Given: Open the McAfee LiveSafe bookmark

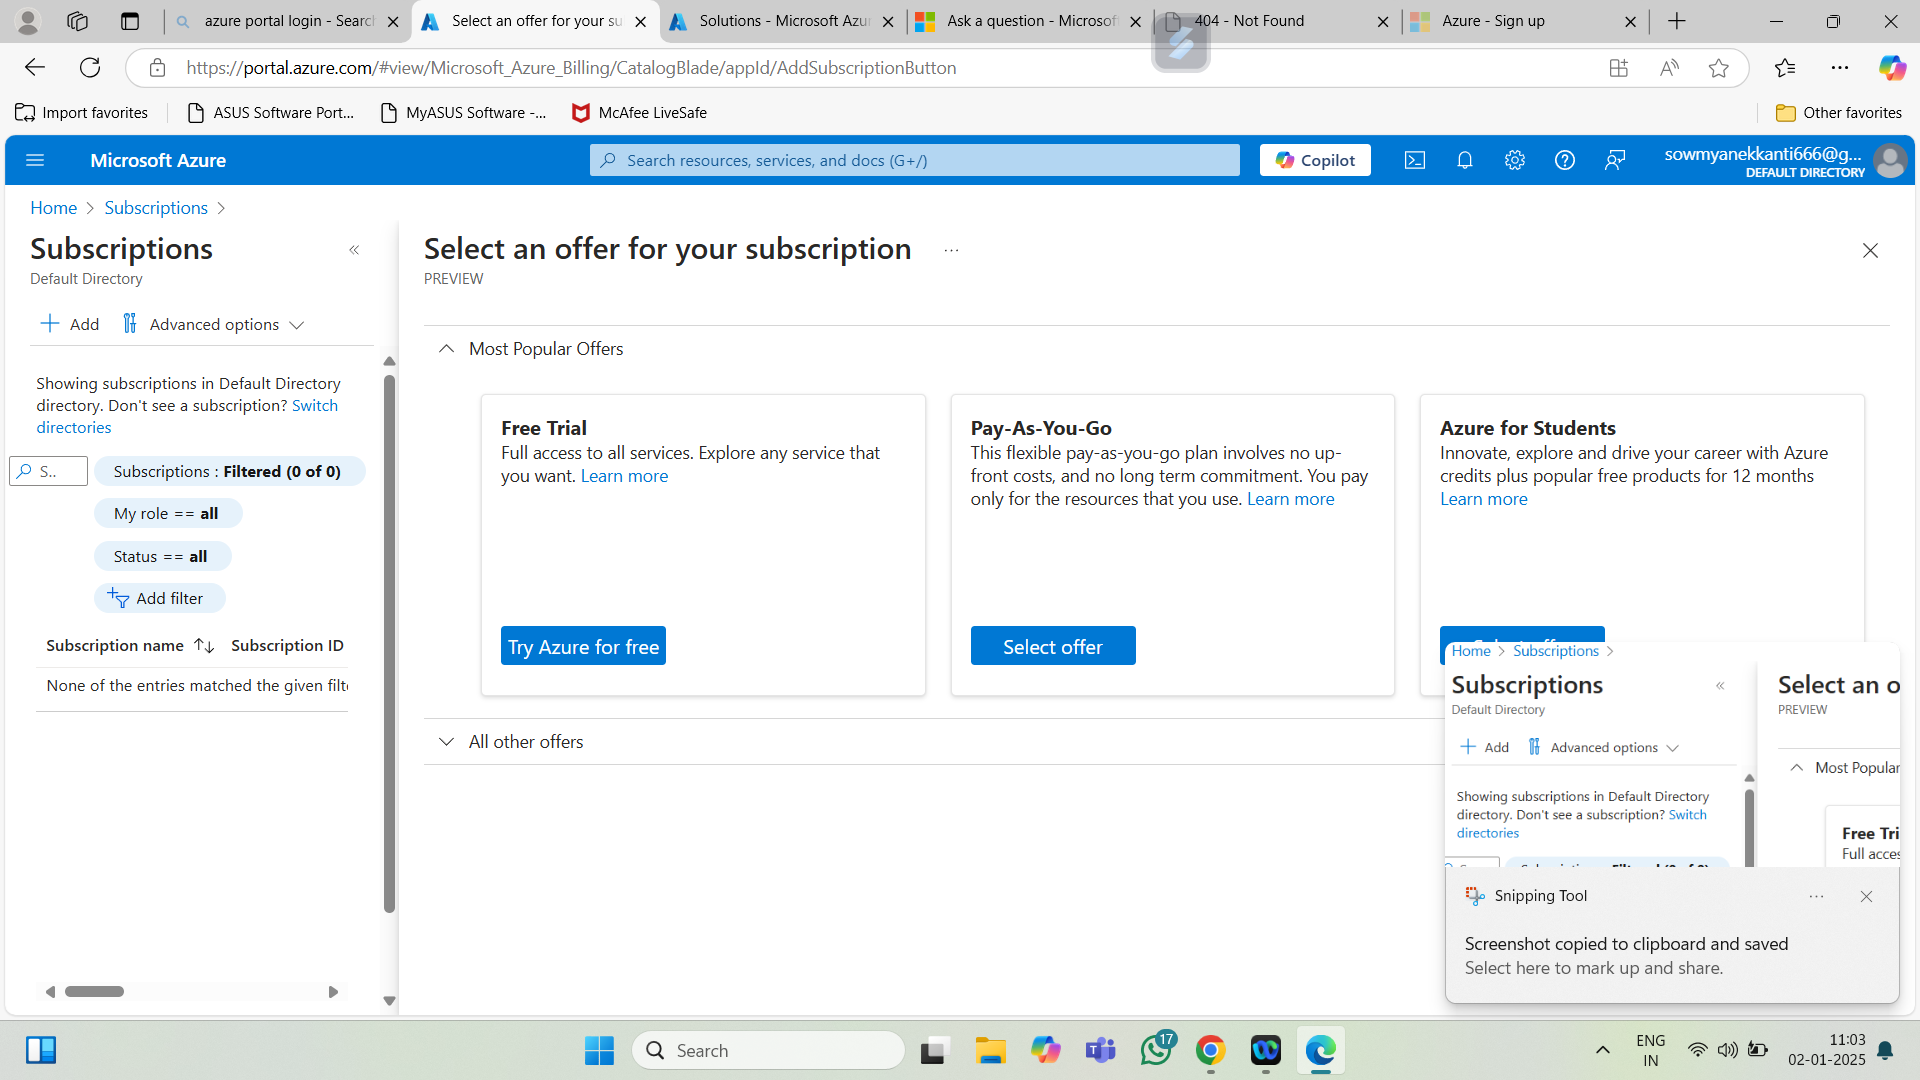Looking at the screenshot, I should click(639, 113).
